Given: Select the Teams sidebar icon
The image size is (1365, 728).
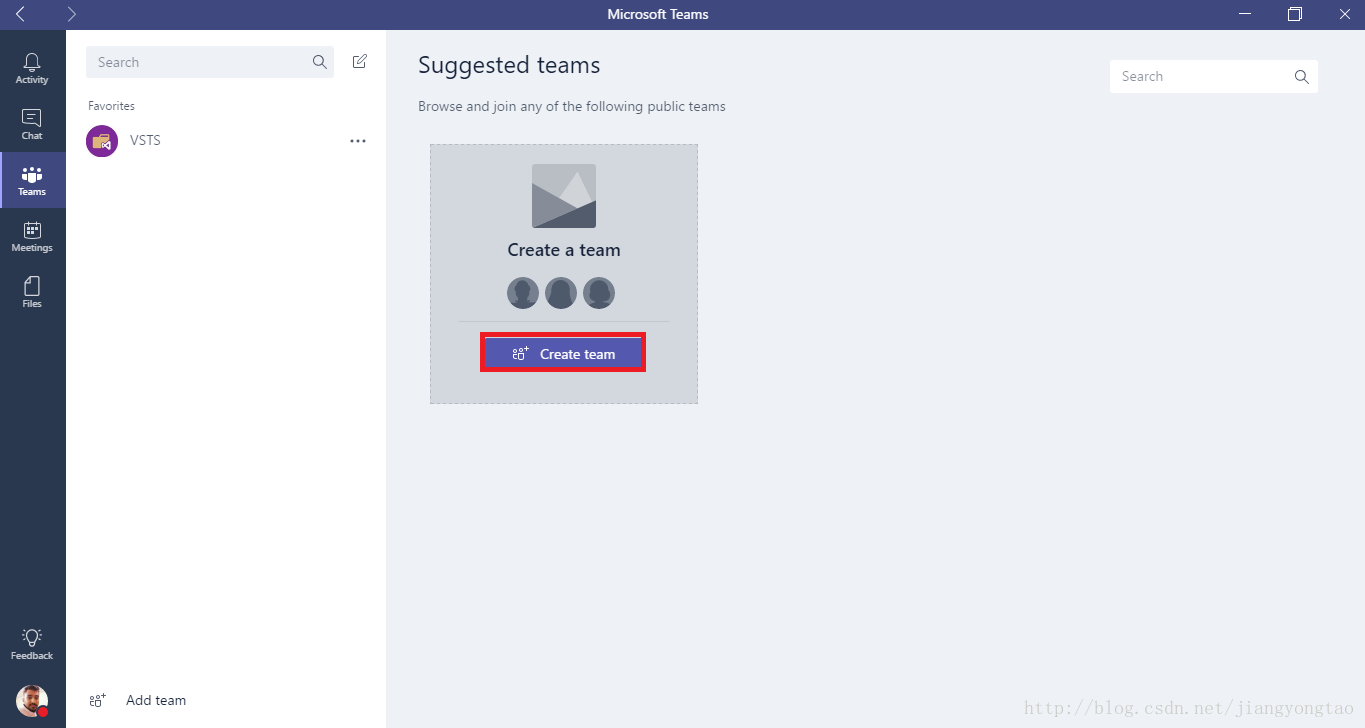Looking at the screenshot, I should click(32, 180).
